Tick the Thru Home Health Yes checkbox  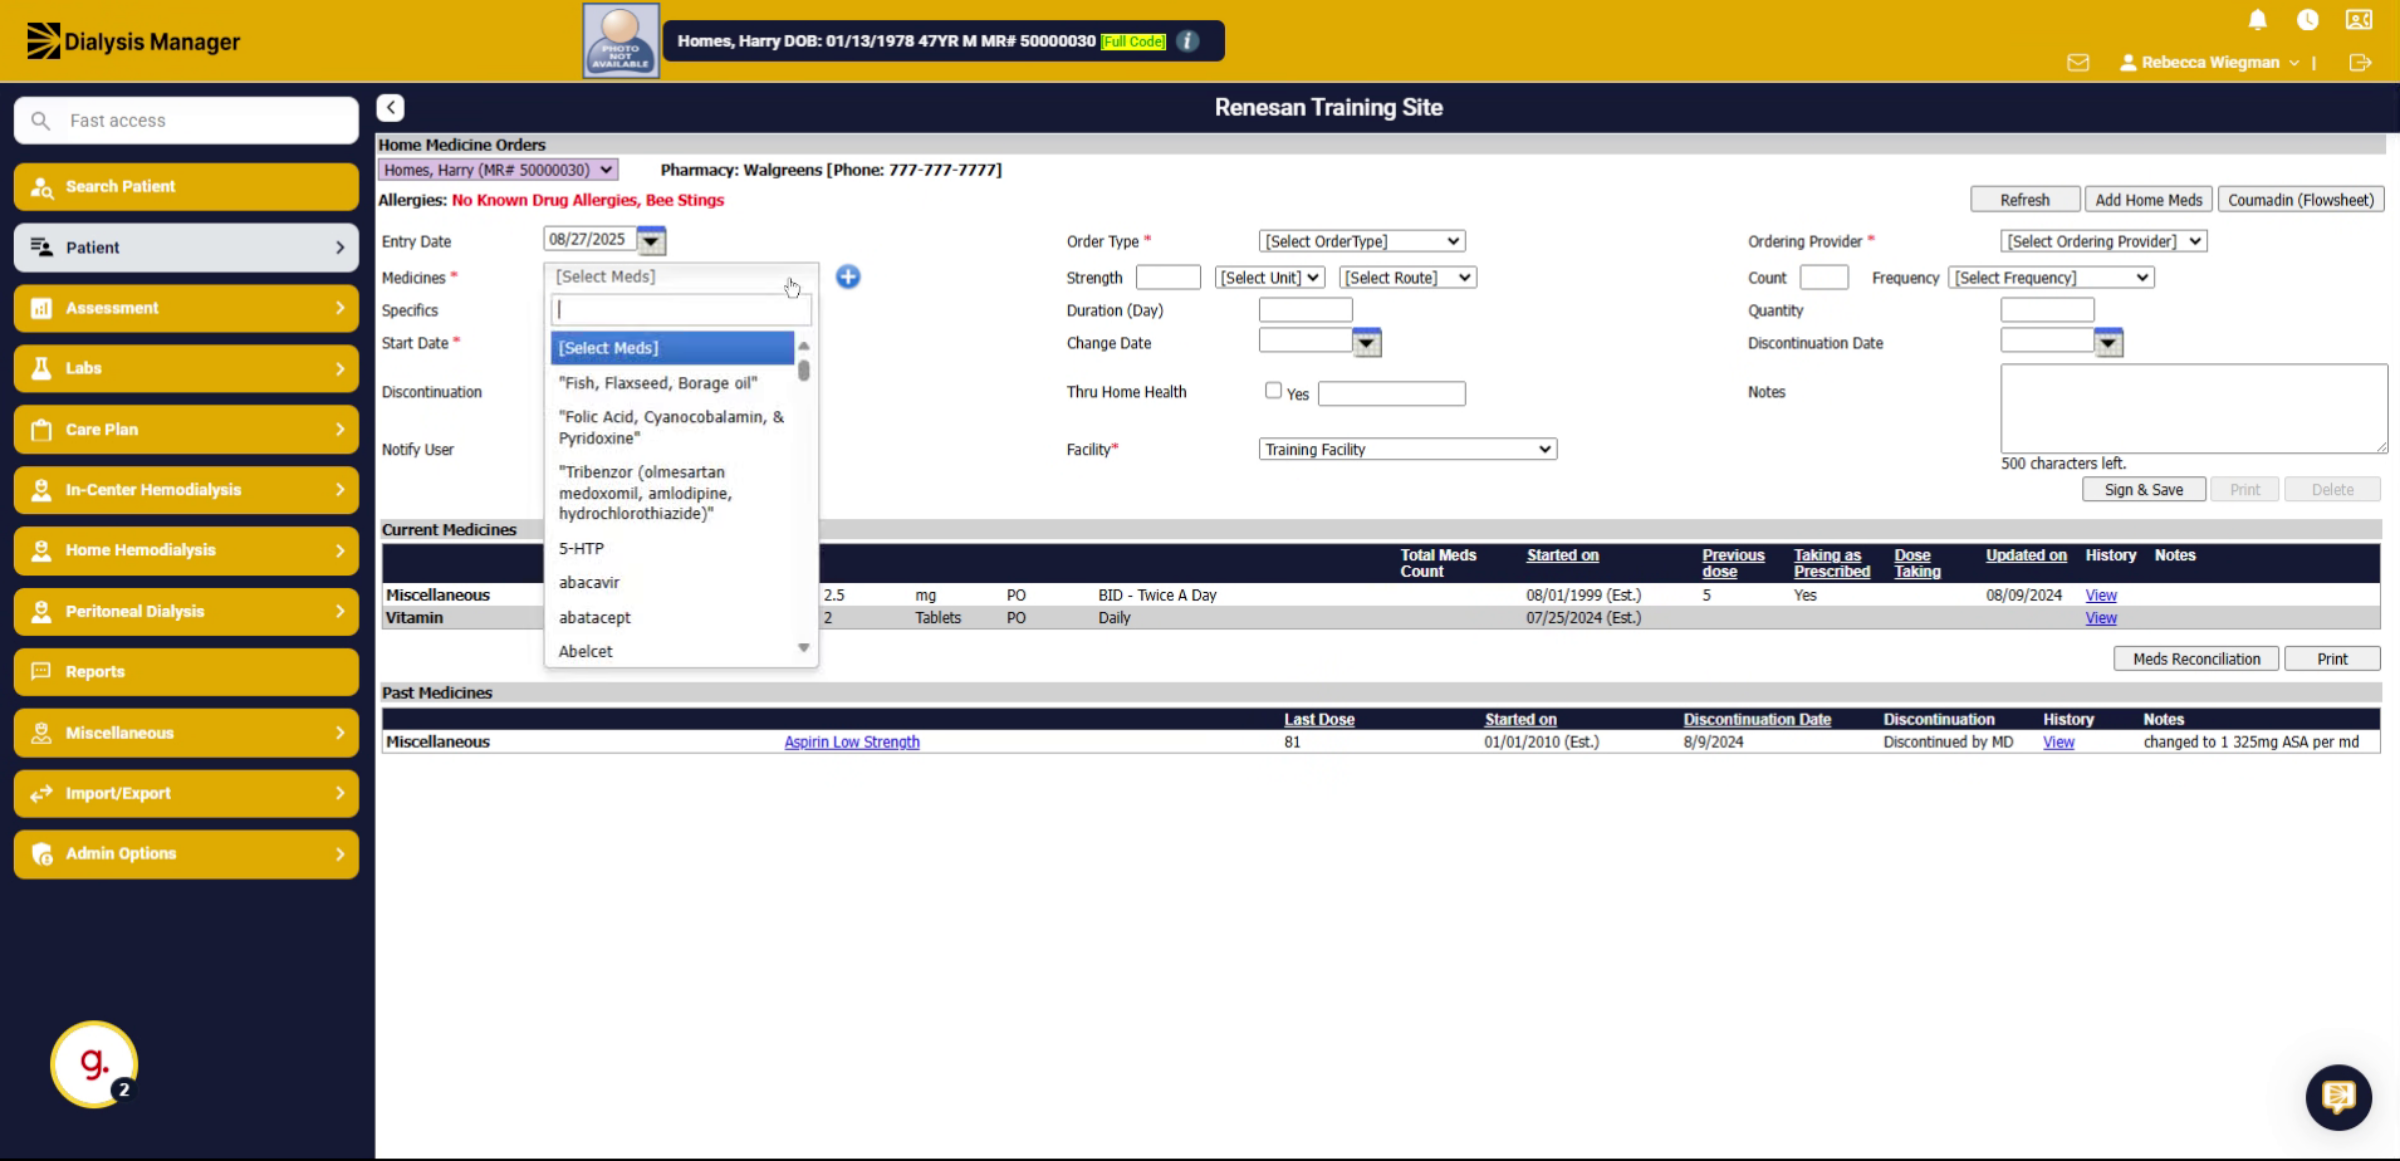coord(1273,390)
